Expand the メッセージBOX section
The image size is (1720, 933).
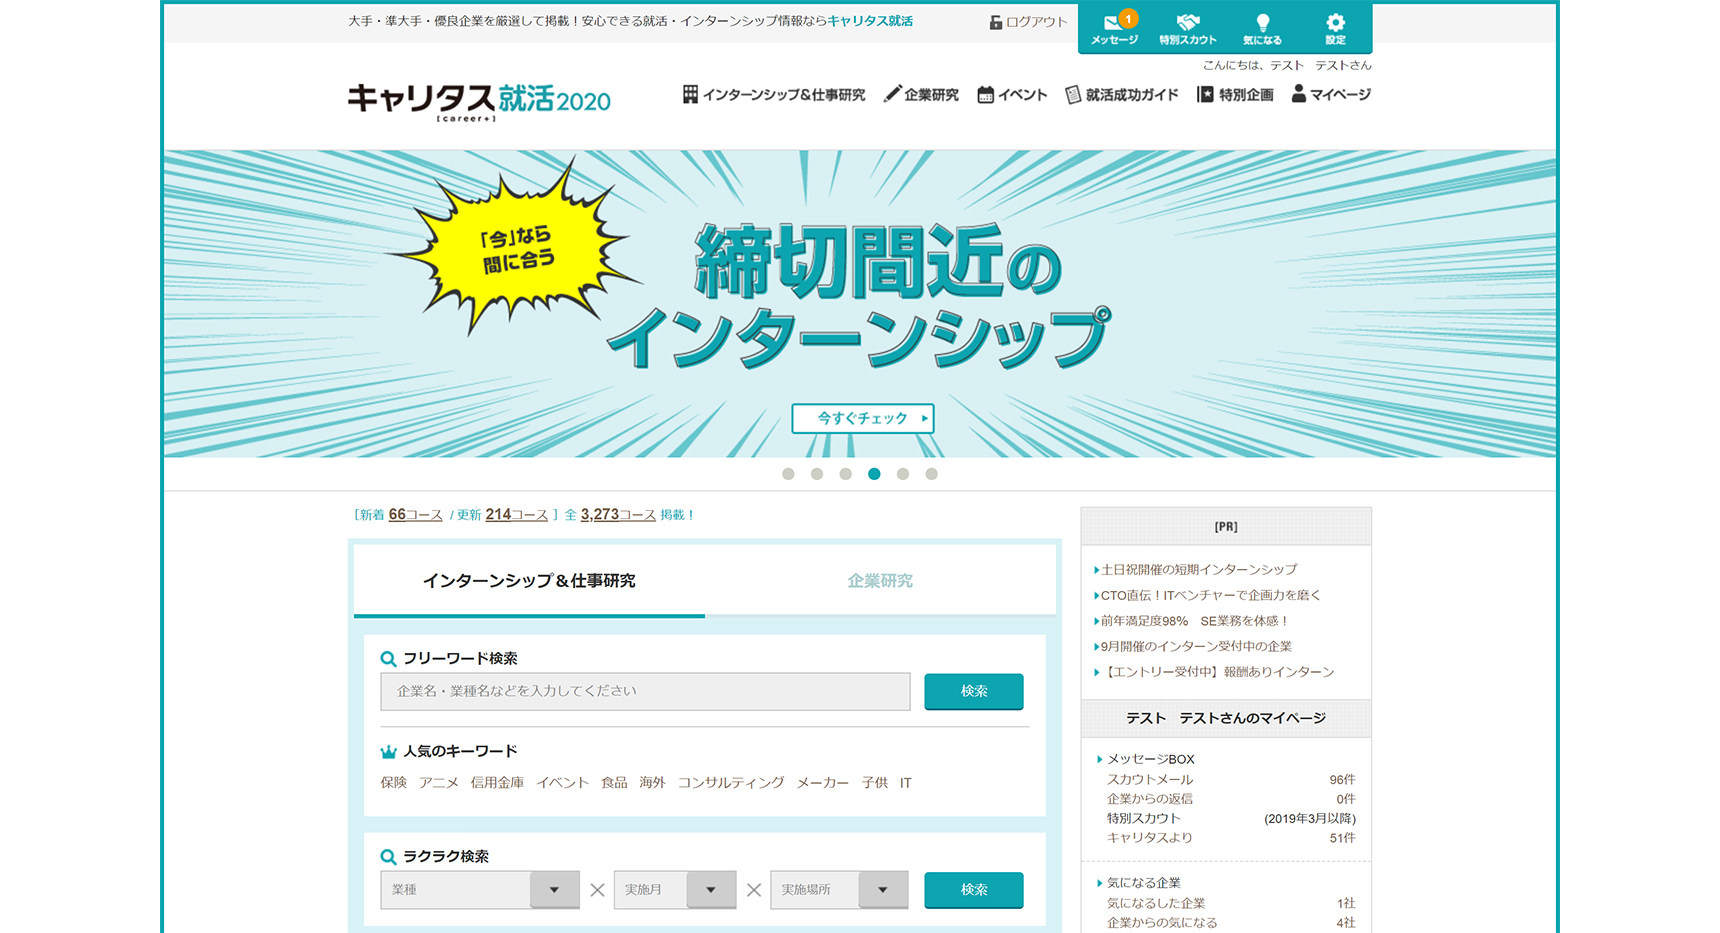pyautogui.click(x=1150, y=760)
